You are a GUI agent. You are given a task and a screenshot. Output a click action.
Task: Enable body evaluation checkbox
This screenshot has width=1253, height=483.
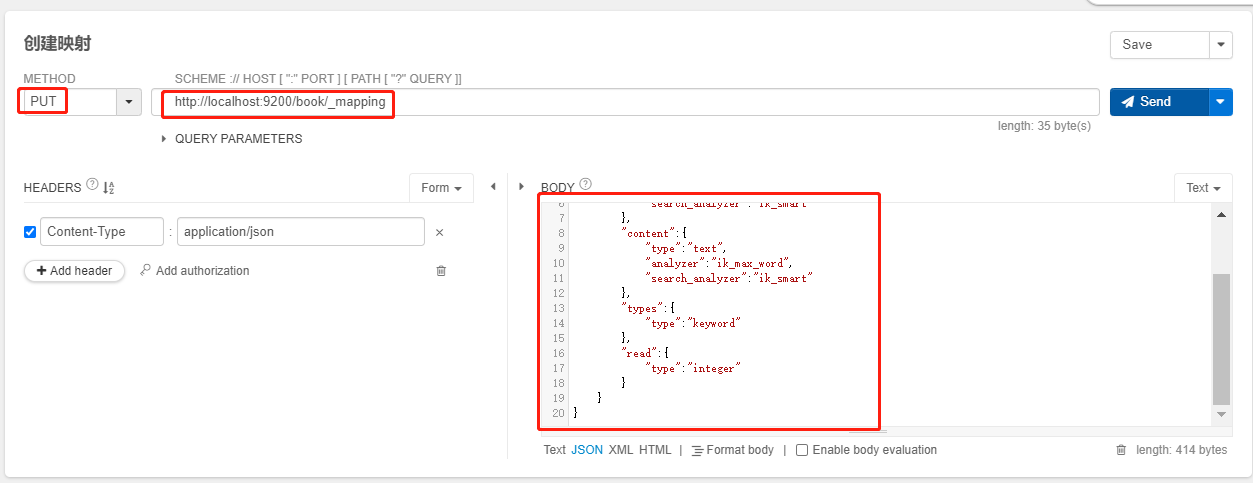(802, 450)
